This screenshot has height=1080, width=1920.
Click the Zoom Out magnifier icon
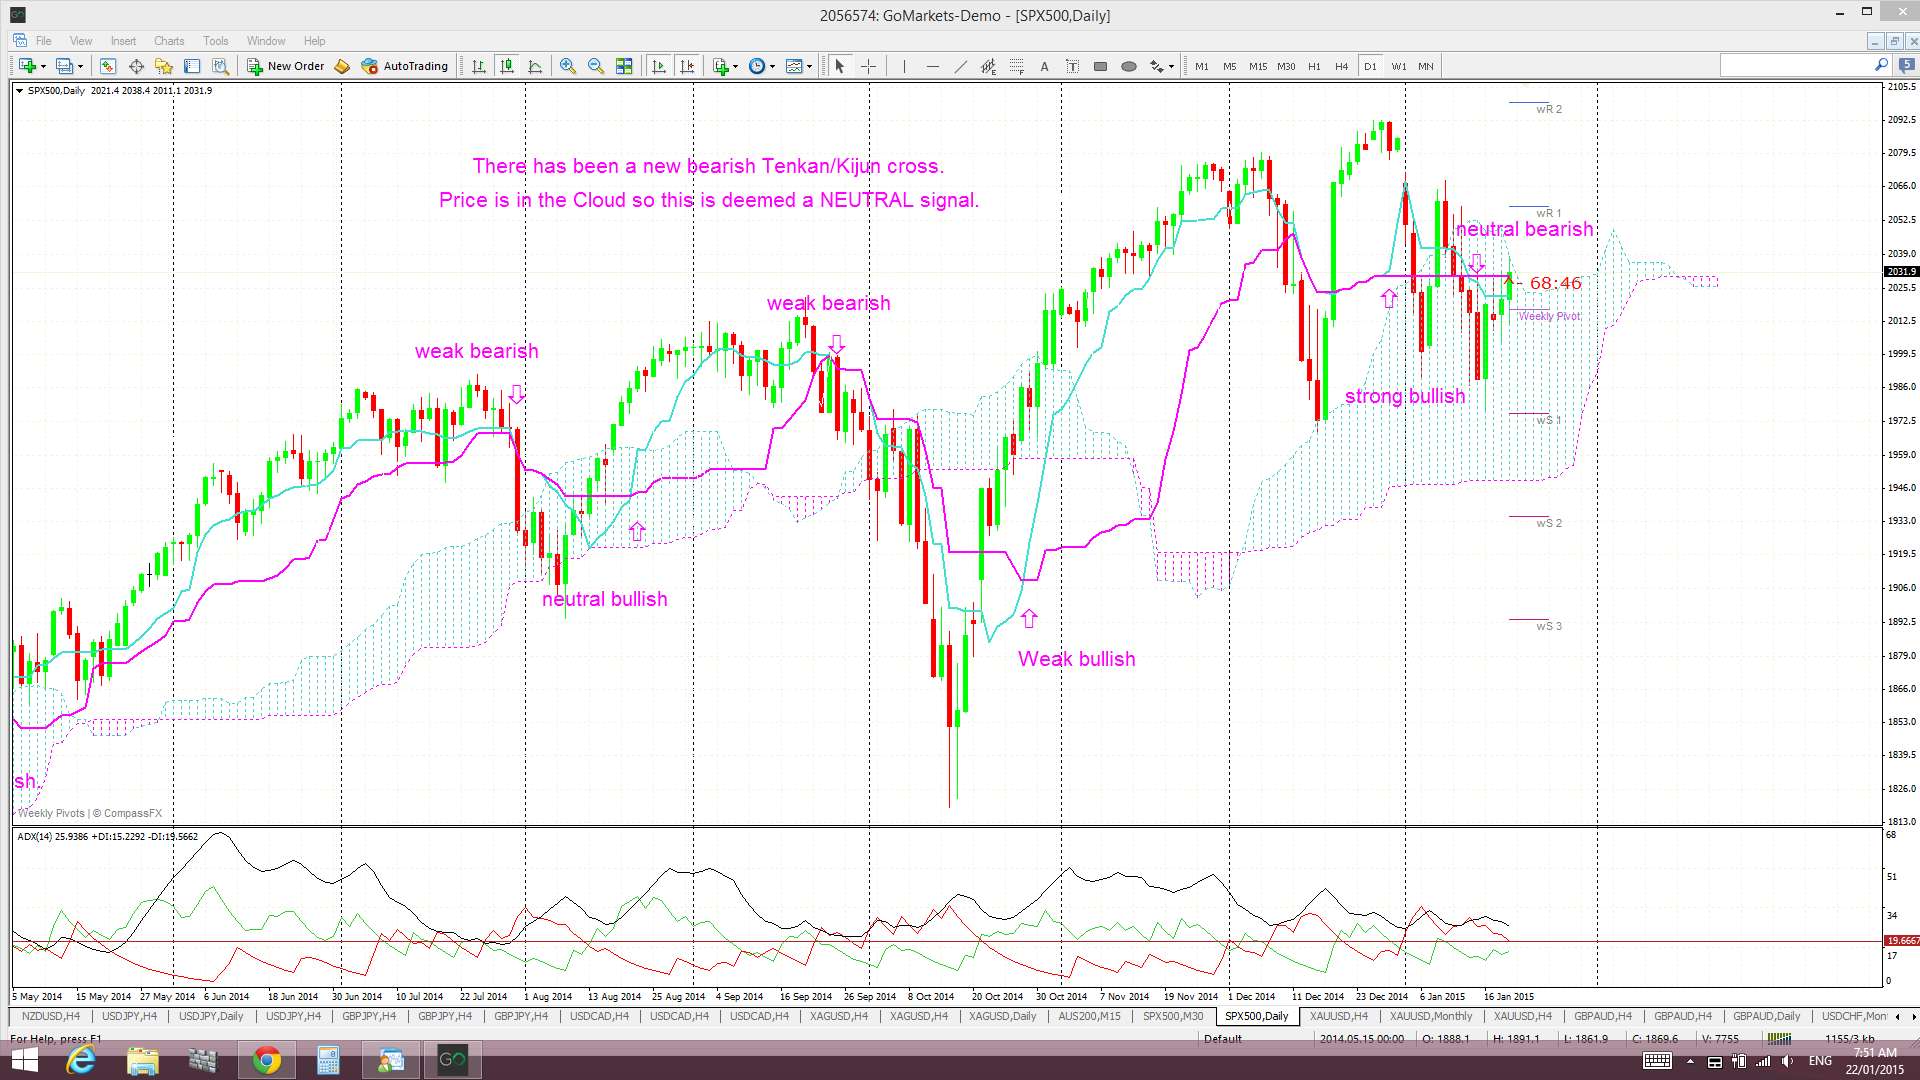click(596, 66)
